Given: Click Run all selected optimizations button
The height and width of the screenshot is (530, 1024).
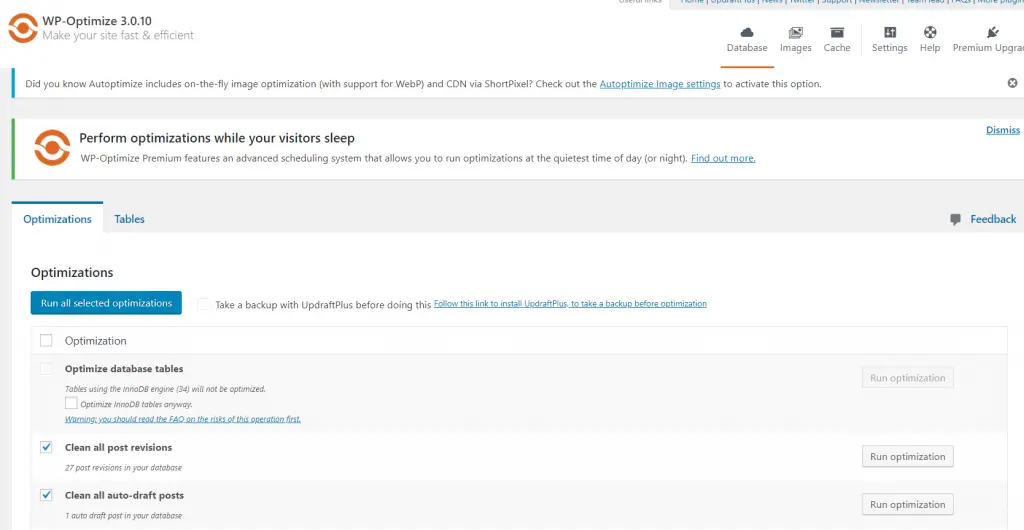Looking at the screenshot, I should (106, 303).
